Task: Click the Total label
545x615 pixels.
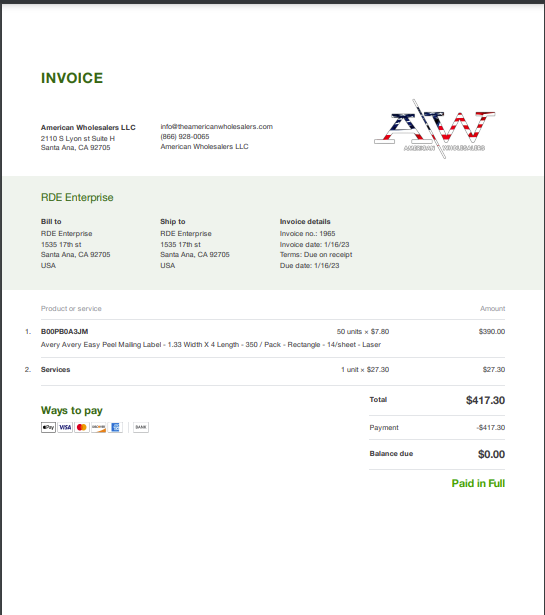Action: tap(378, 400)
